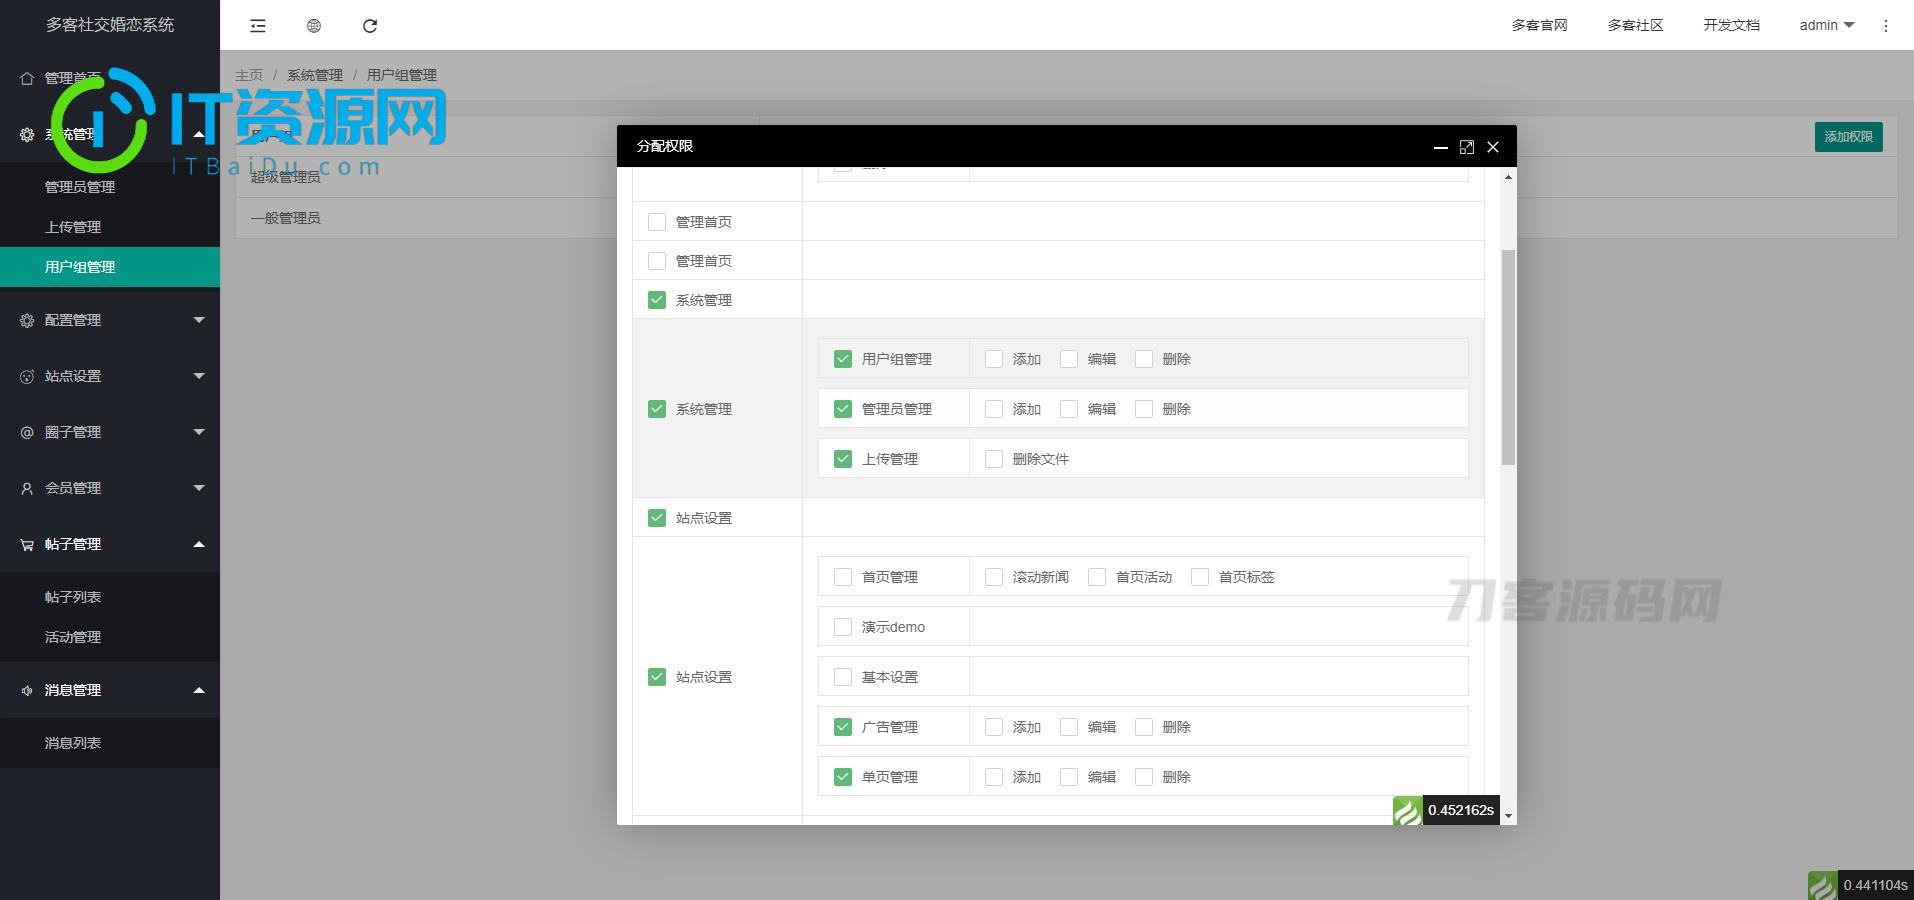
Task: Check 删除 in the 用户组管理 row
Action: click(1144, 359)
